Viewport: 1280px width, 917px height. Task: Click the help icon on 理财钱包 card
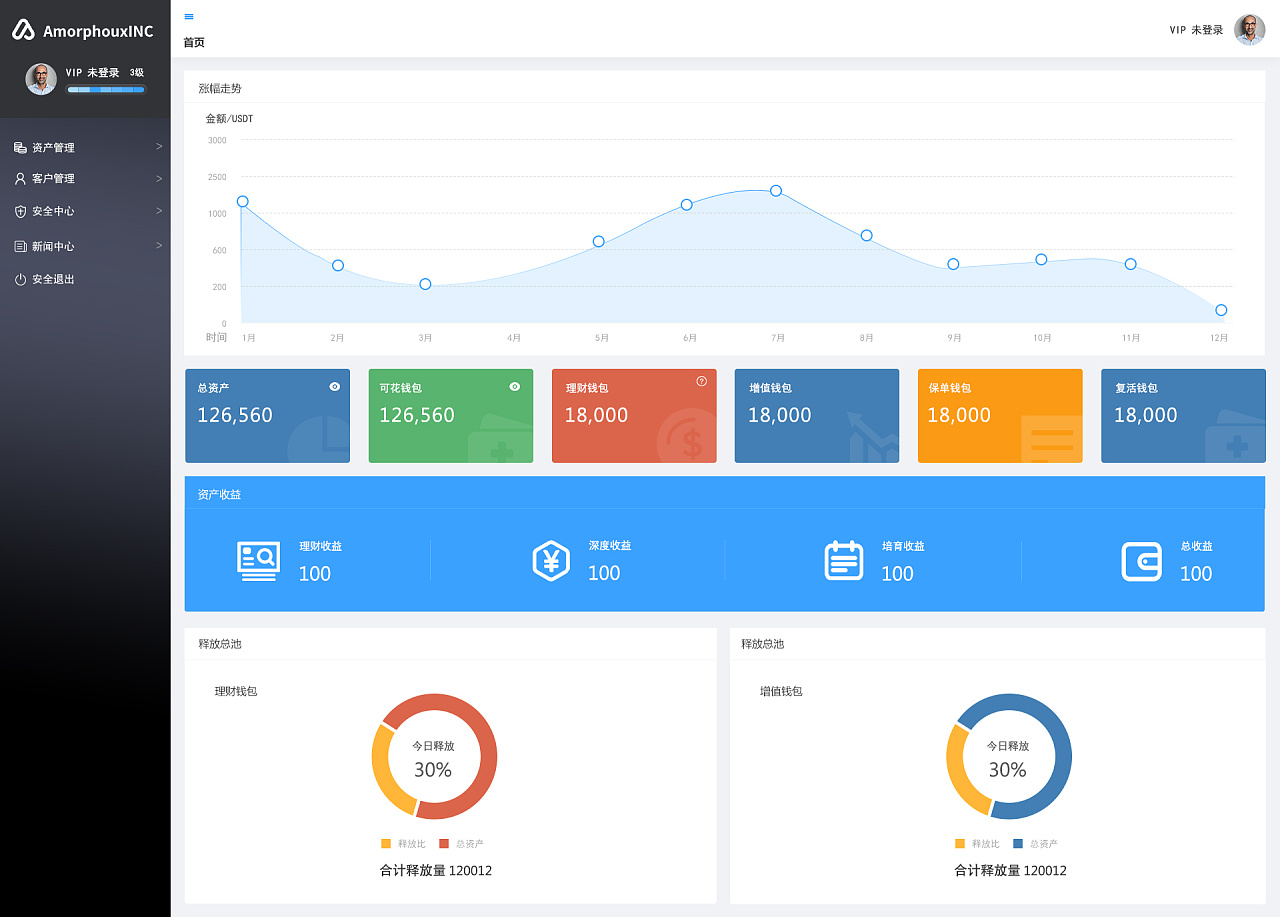coord(701,381)
